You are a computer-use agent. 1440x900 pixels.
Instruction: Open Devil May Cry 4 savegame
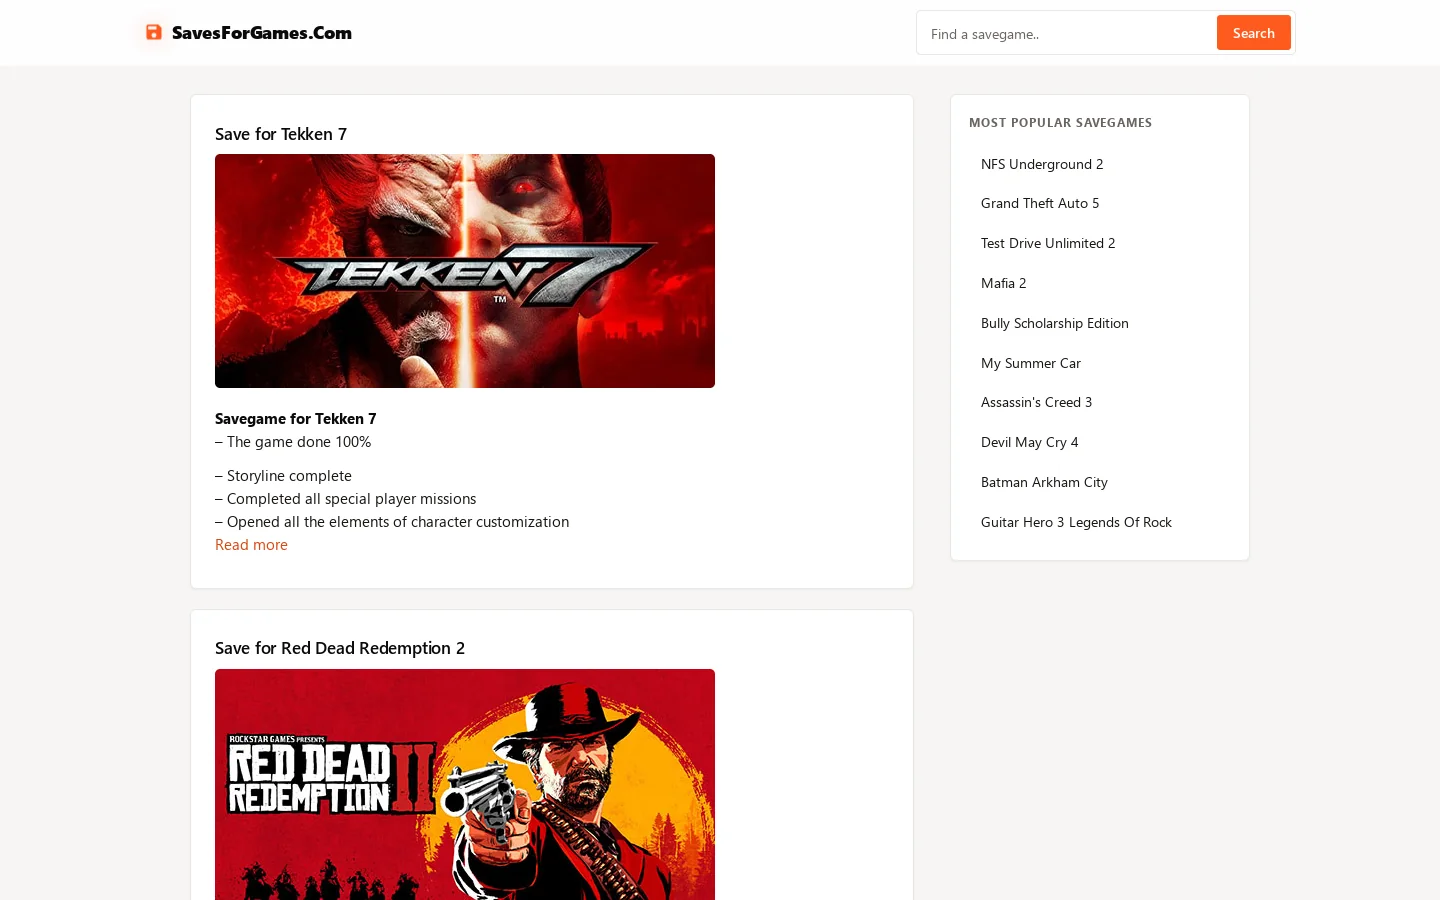1030,442
